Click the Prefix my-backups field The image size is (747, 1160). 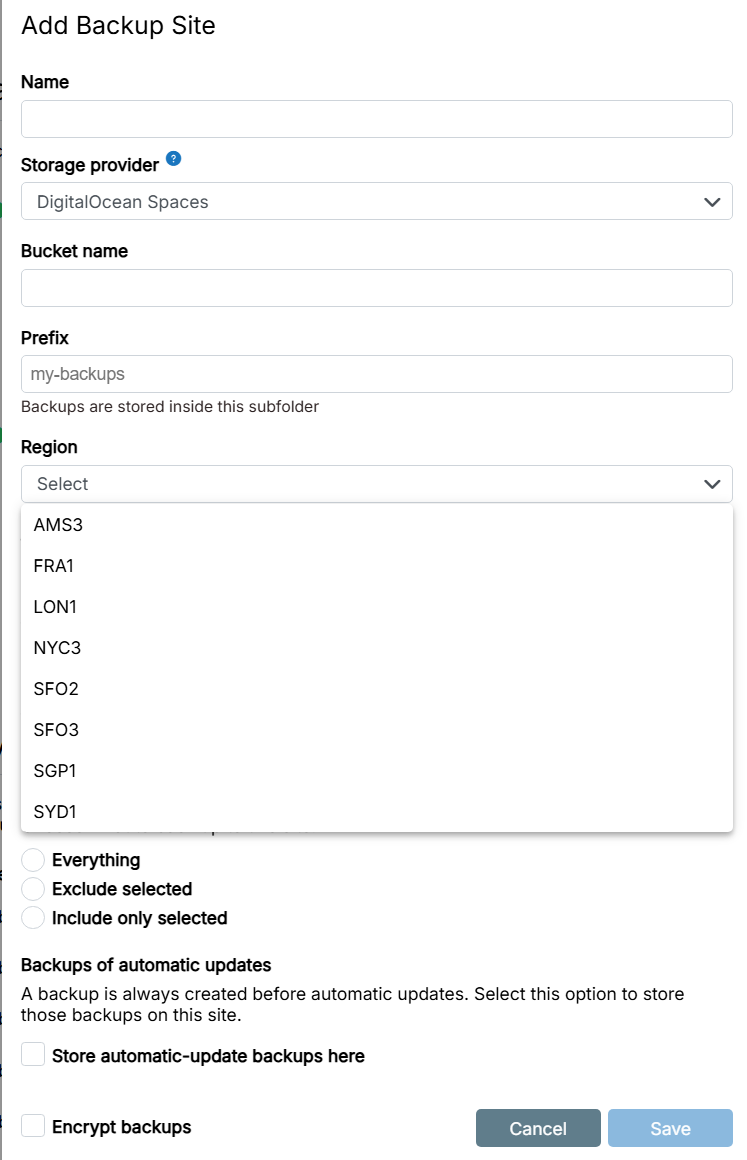pyautogui.click(x=376, y=374)
